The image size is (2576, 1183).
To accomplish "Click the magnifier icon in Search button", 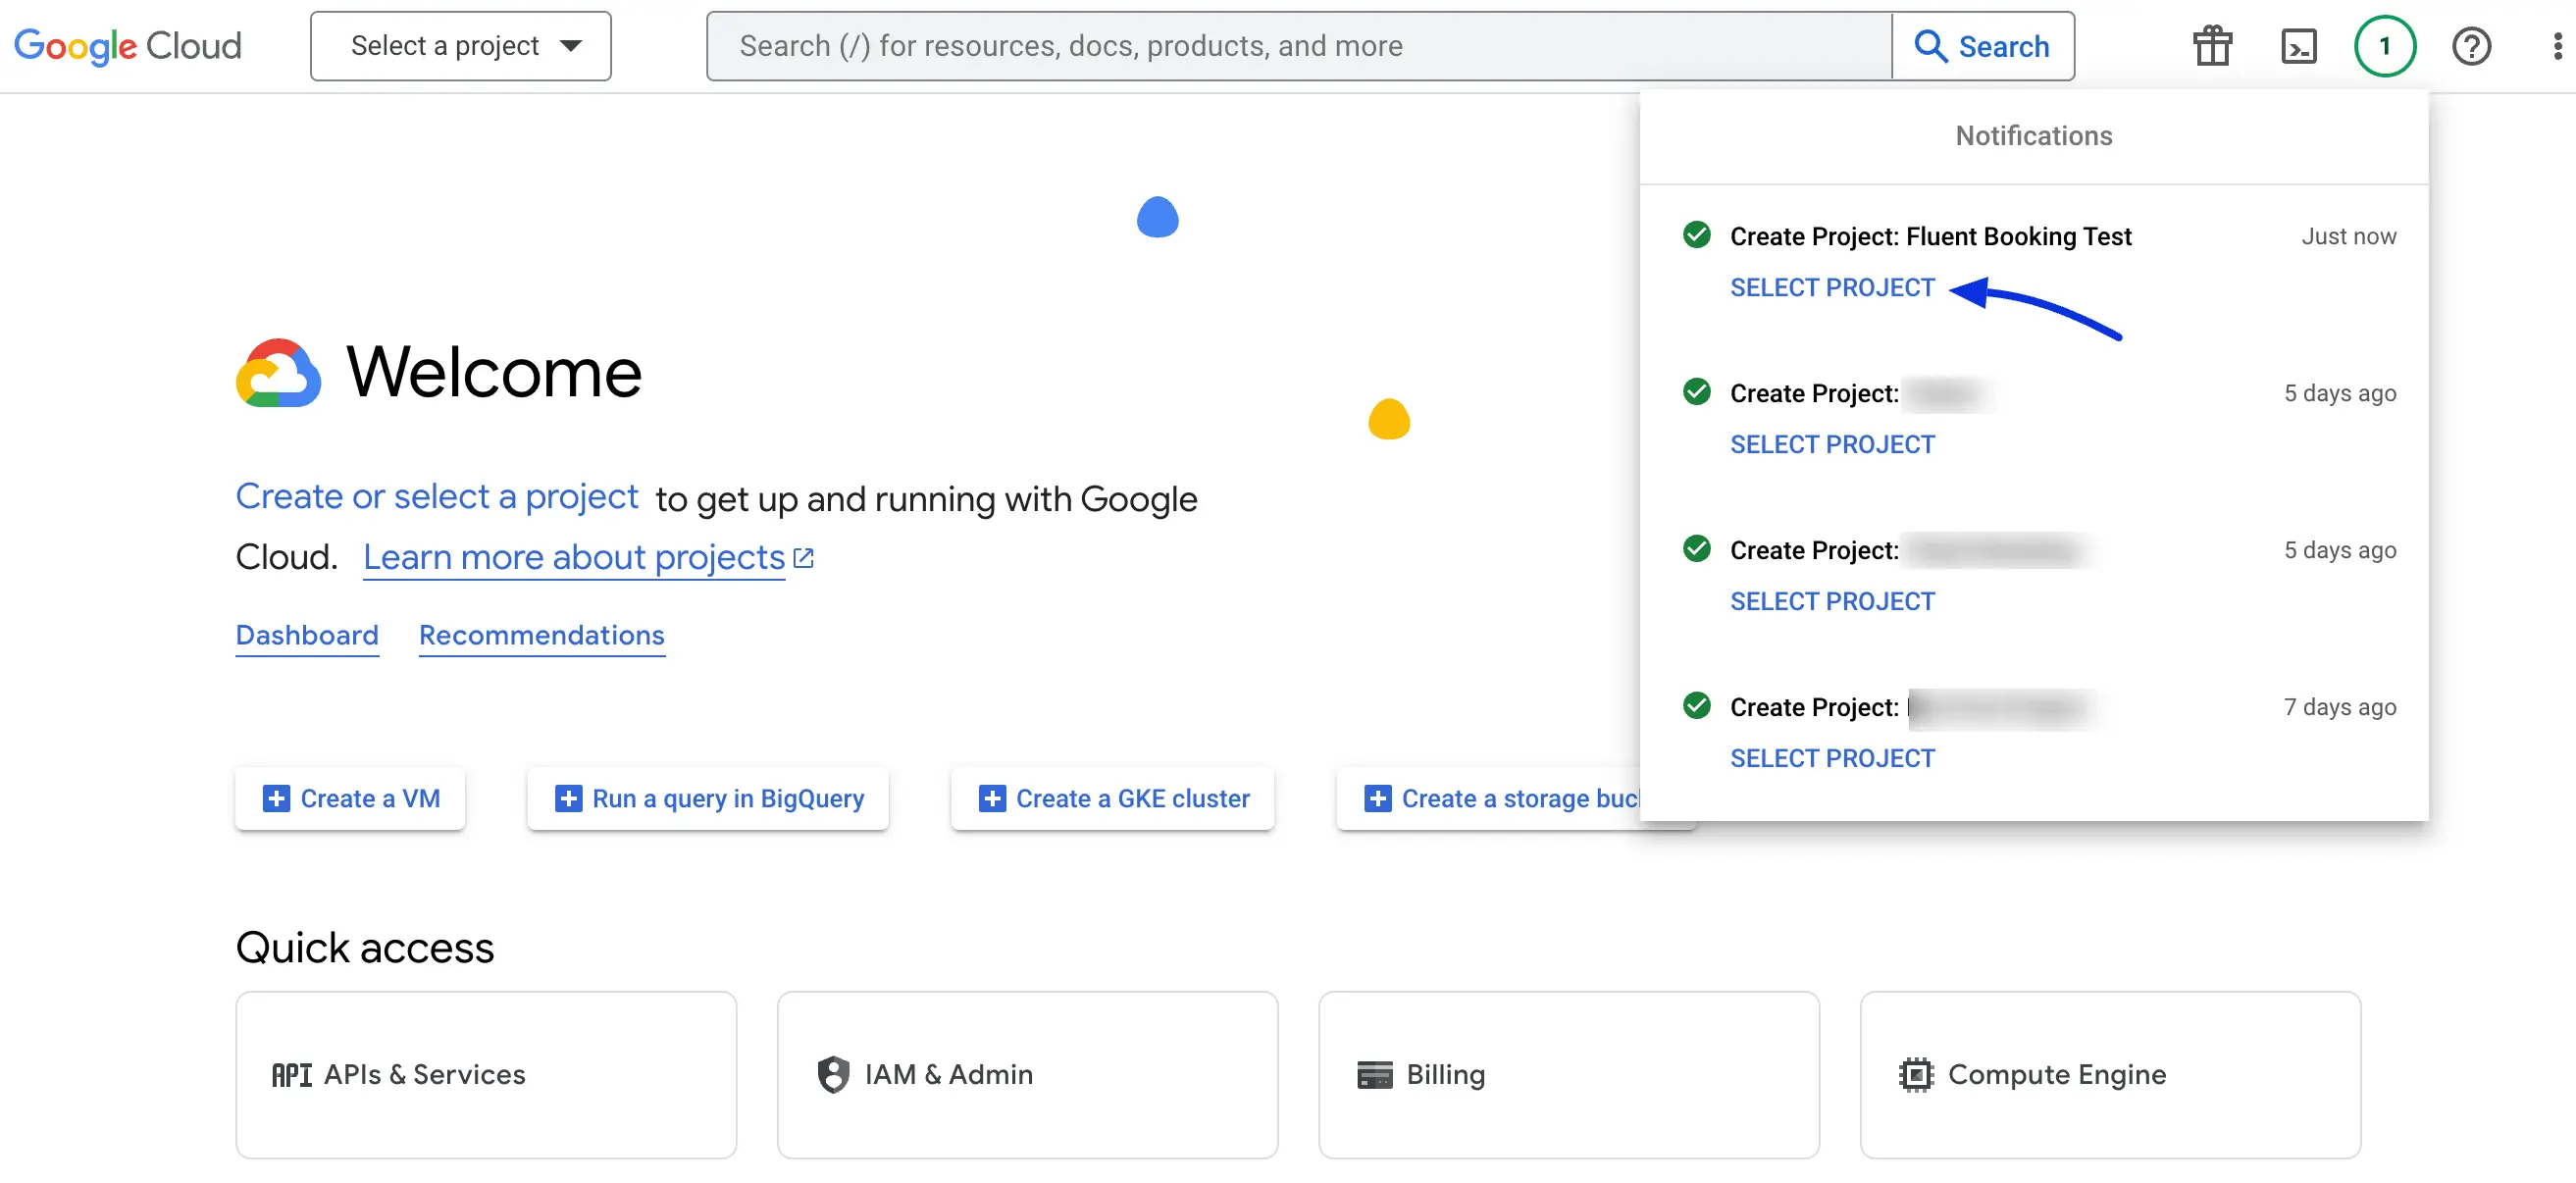I will pyautogui.click(x=1930, y=46).
